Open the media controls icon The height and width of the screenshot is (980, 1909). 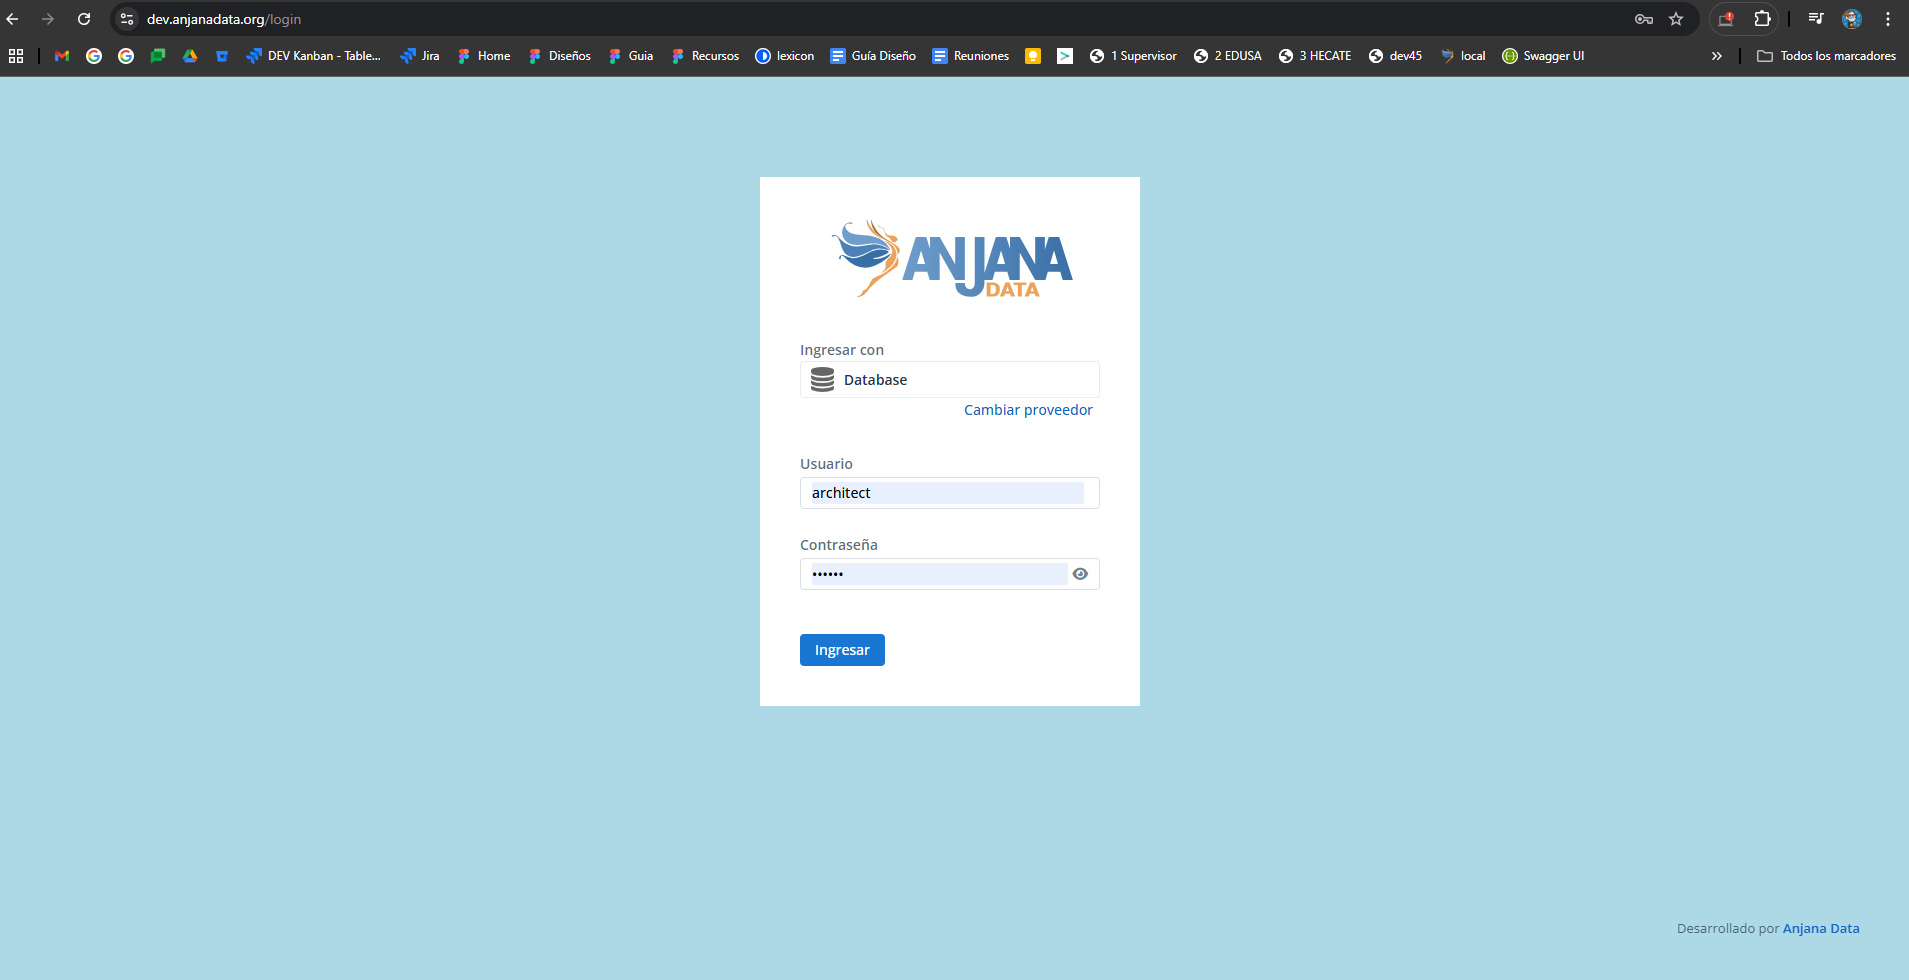tap(1816, 19)
